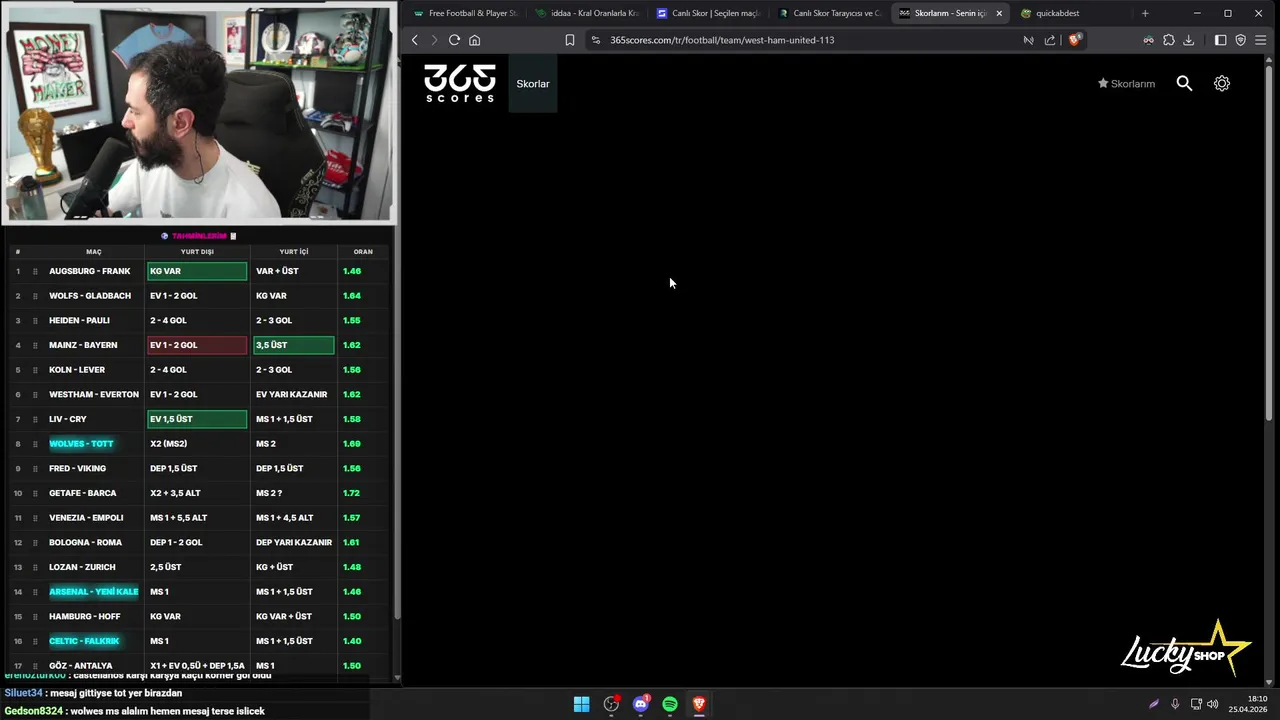Click the TAHMİNLERİM panel title
1280x720 pixels.
pos(199,236)
